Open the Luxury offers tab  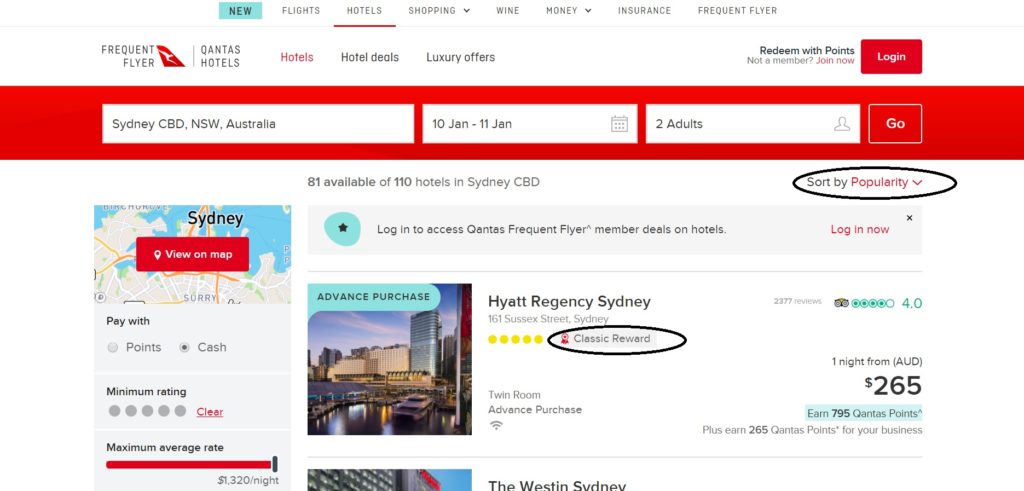click(x=460, y=57)
